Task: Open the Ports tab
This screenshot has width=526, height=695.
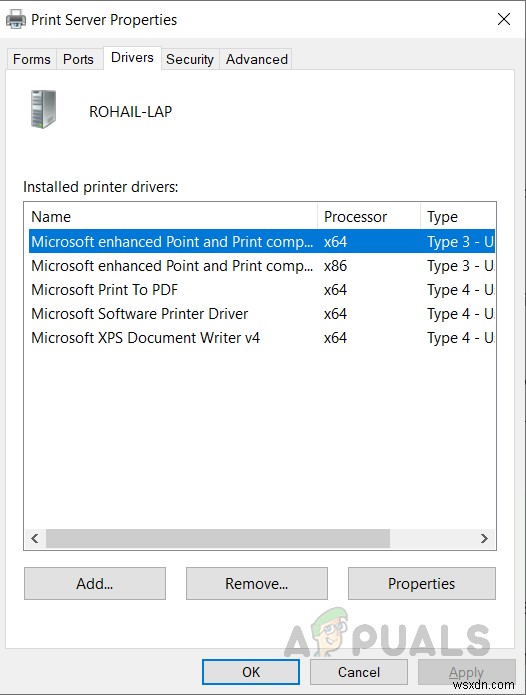Action: [78, 59]
